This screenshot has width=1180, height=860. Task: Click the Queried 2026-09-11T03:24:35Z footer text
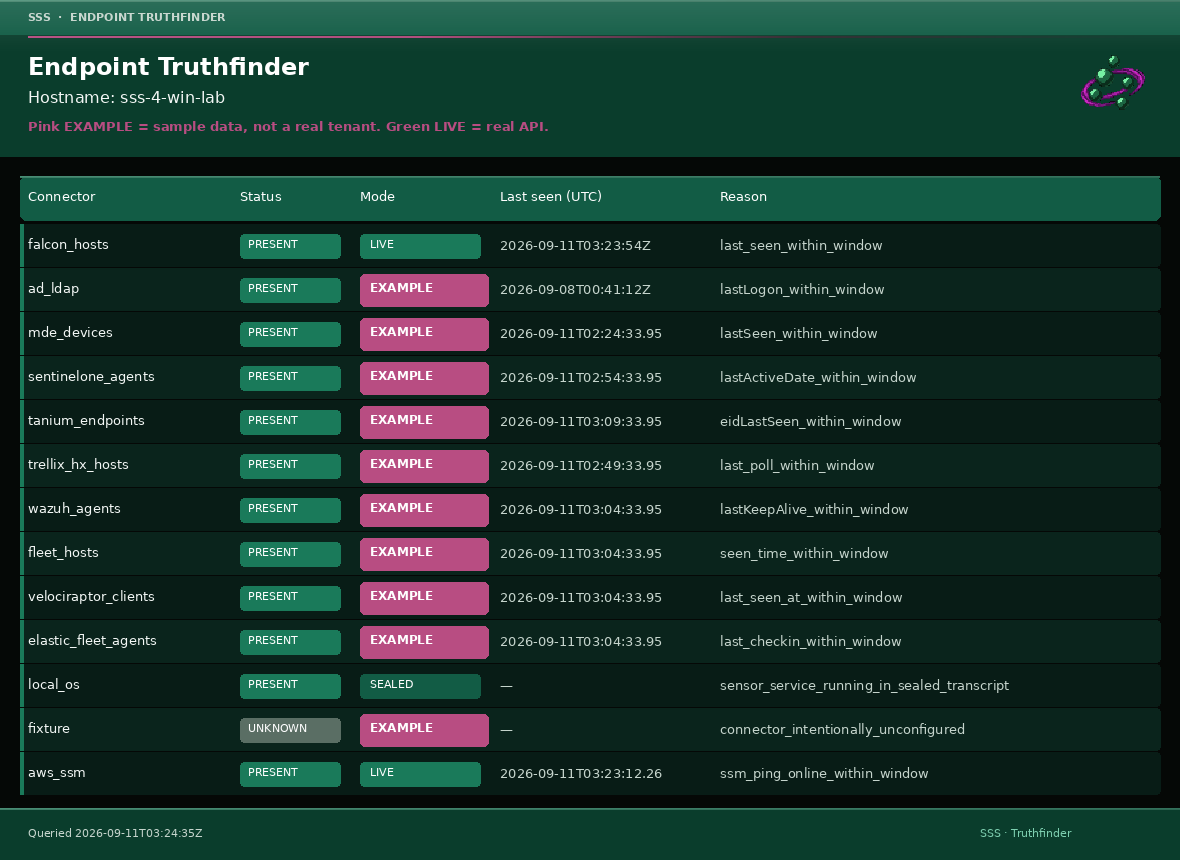[x=115, y=833]
